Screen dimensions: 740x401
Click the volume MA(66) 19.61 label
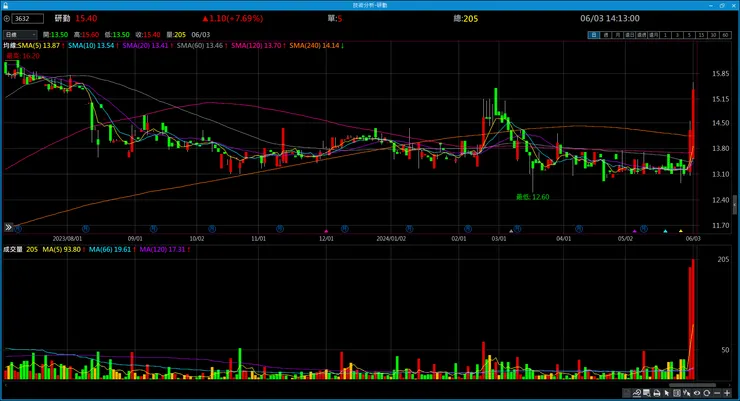tap(110, 250)
